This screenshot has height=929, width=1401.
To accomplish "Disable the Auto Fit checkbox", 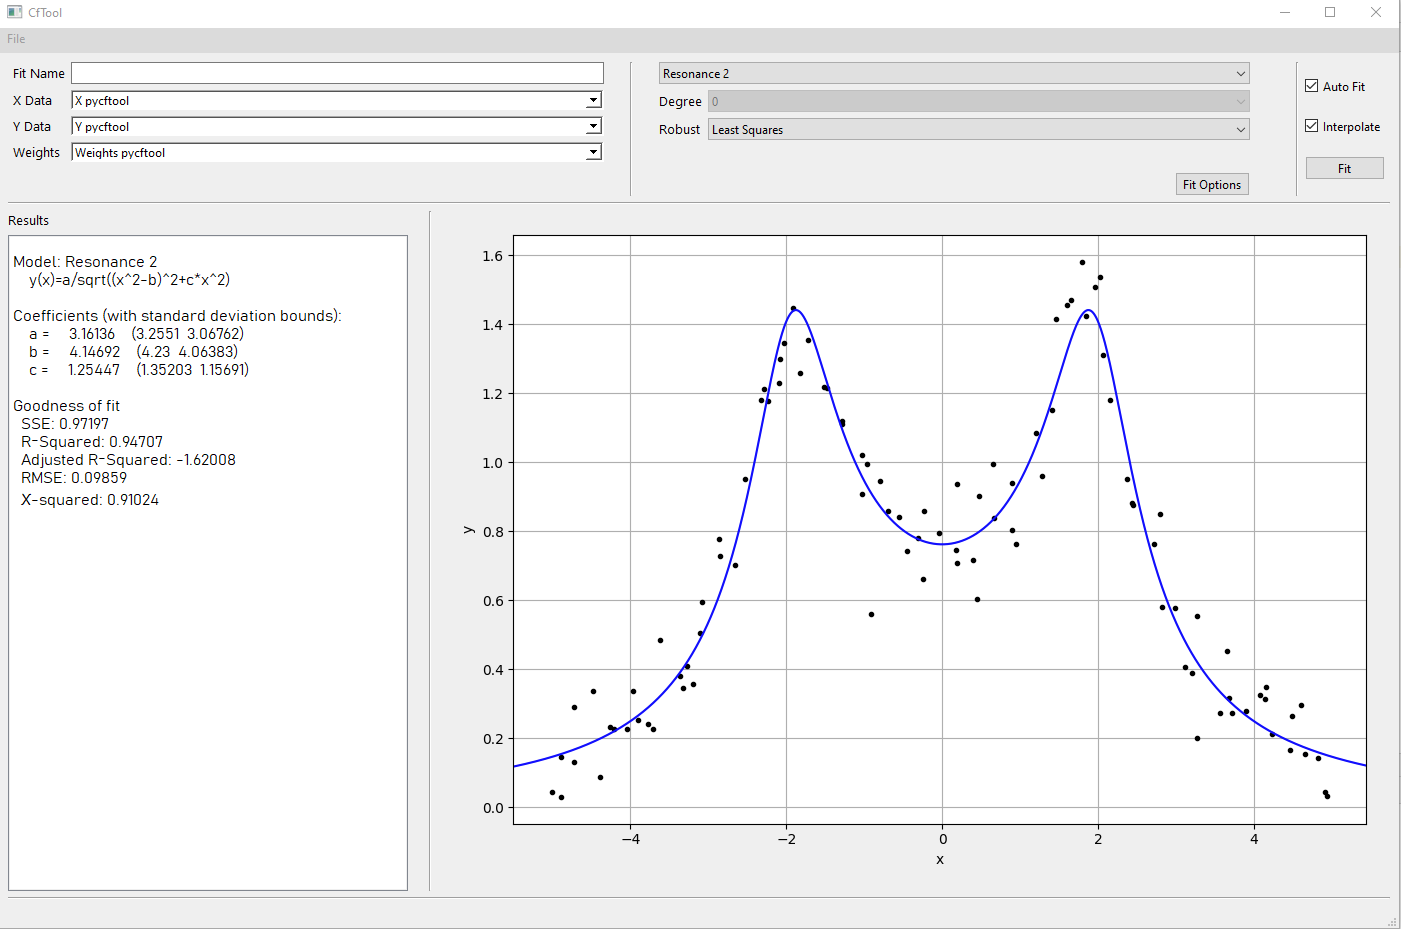I will click(x=1313, y=85).
